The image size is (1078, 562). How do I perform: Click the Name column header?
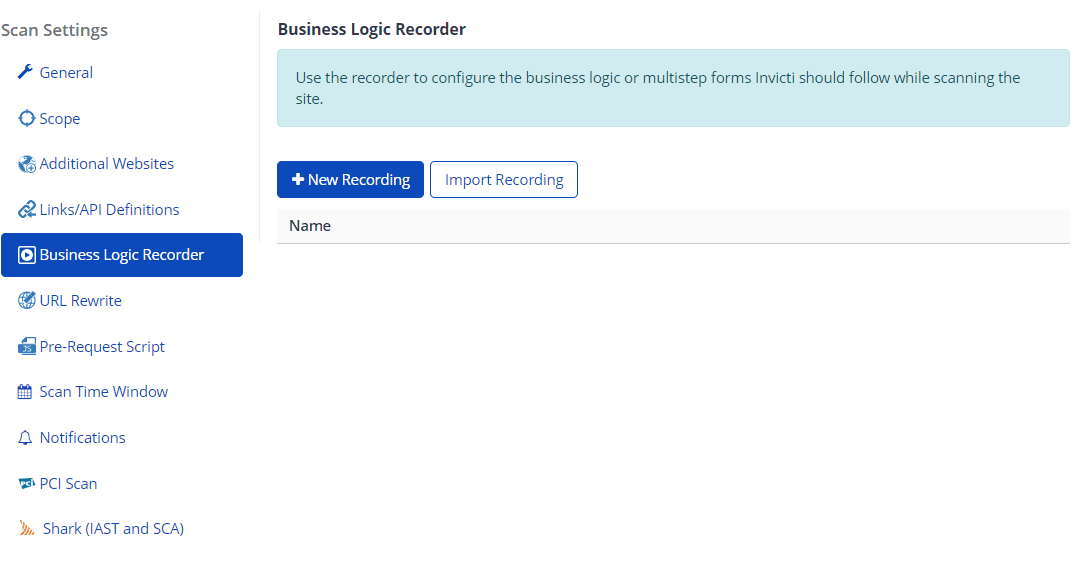pyautogui.click(x=310, y=226)
